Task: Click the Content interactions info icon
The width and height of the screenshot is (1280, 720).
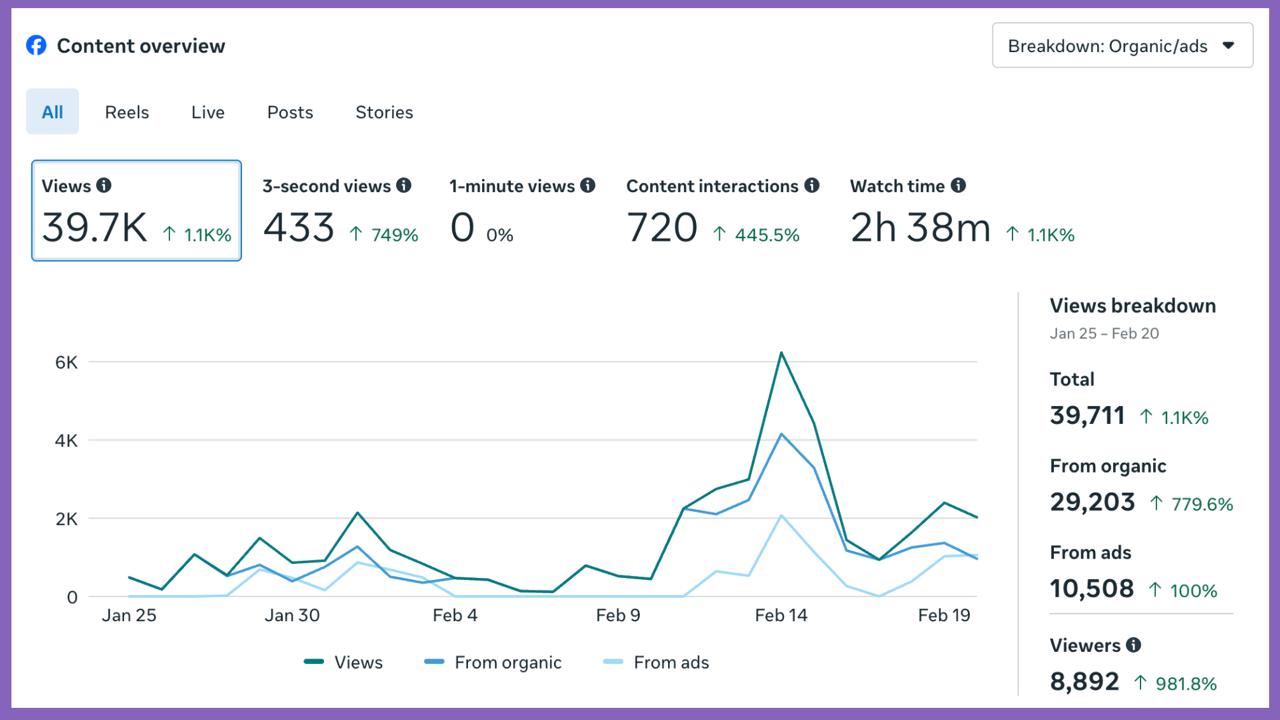Action: pos(811,185)
